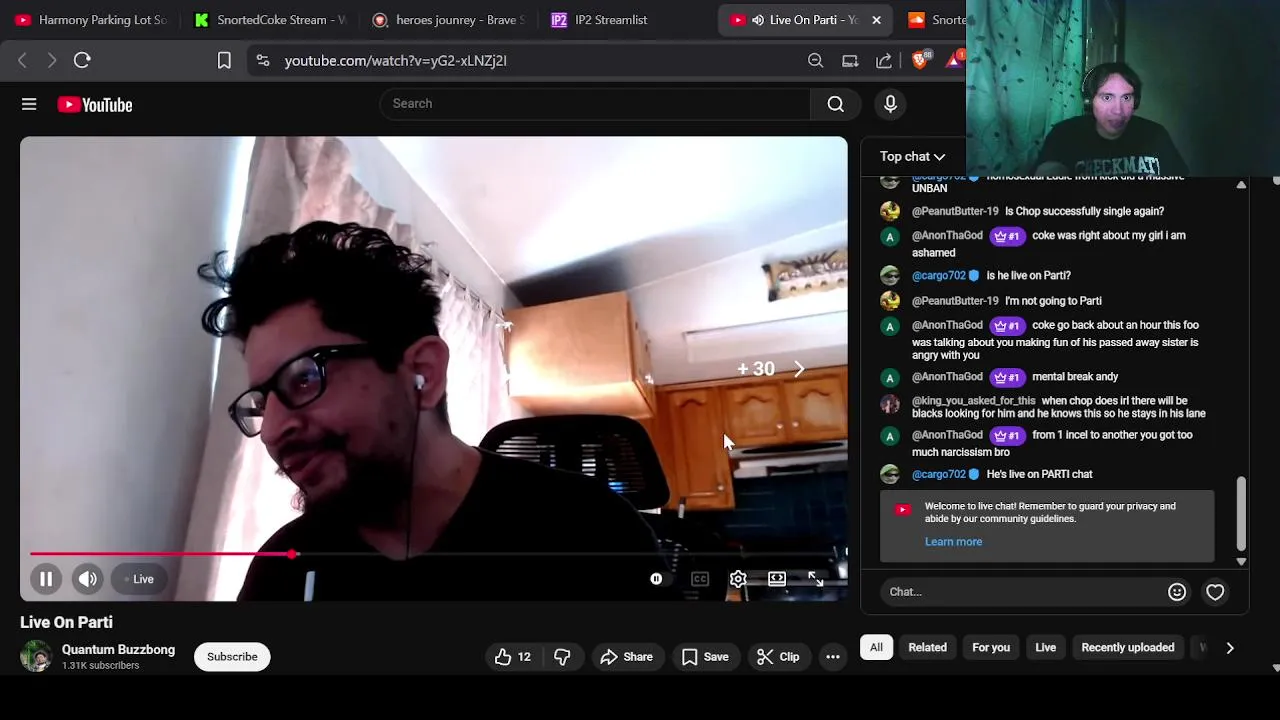Switch to heroes jounrey browser tab
1280x720 pixels.
(x=448, y=20)
